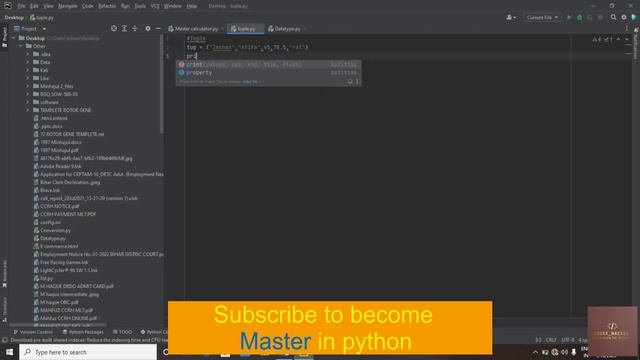Viewport: 640px width, 360px height.
Task: Click the tuple.py breadcrumb in the navigation bar
Action: pyautogui.click(x=42, y=18)
